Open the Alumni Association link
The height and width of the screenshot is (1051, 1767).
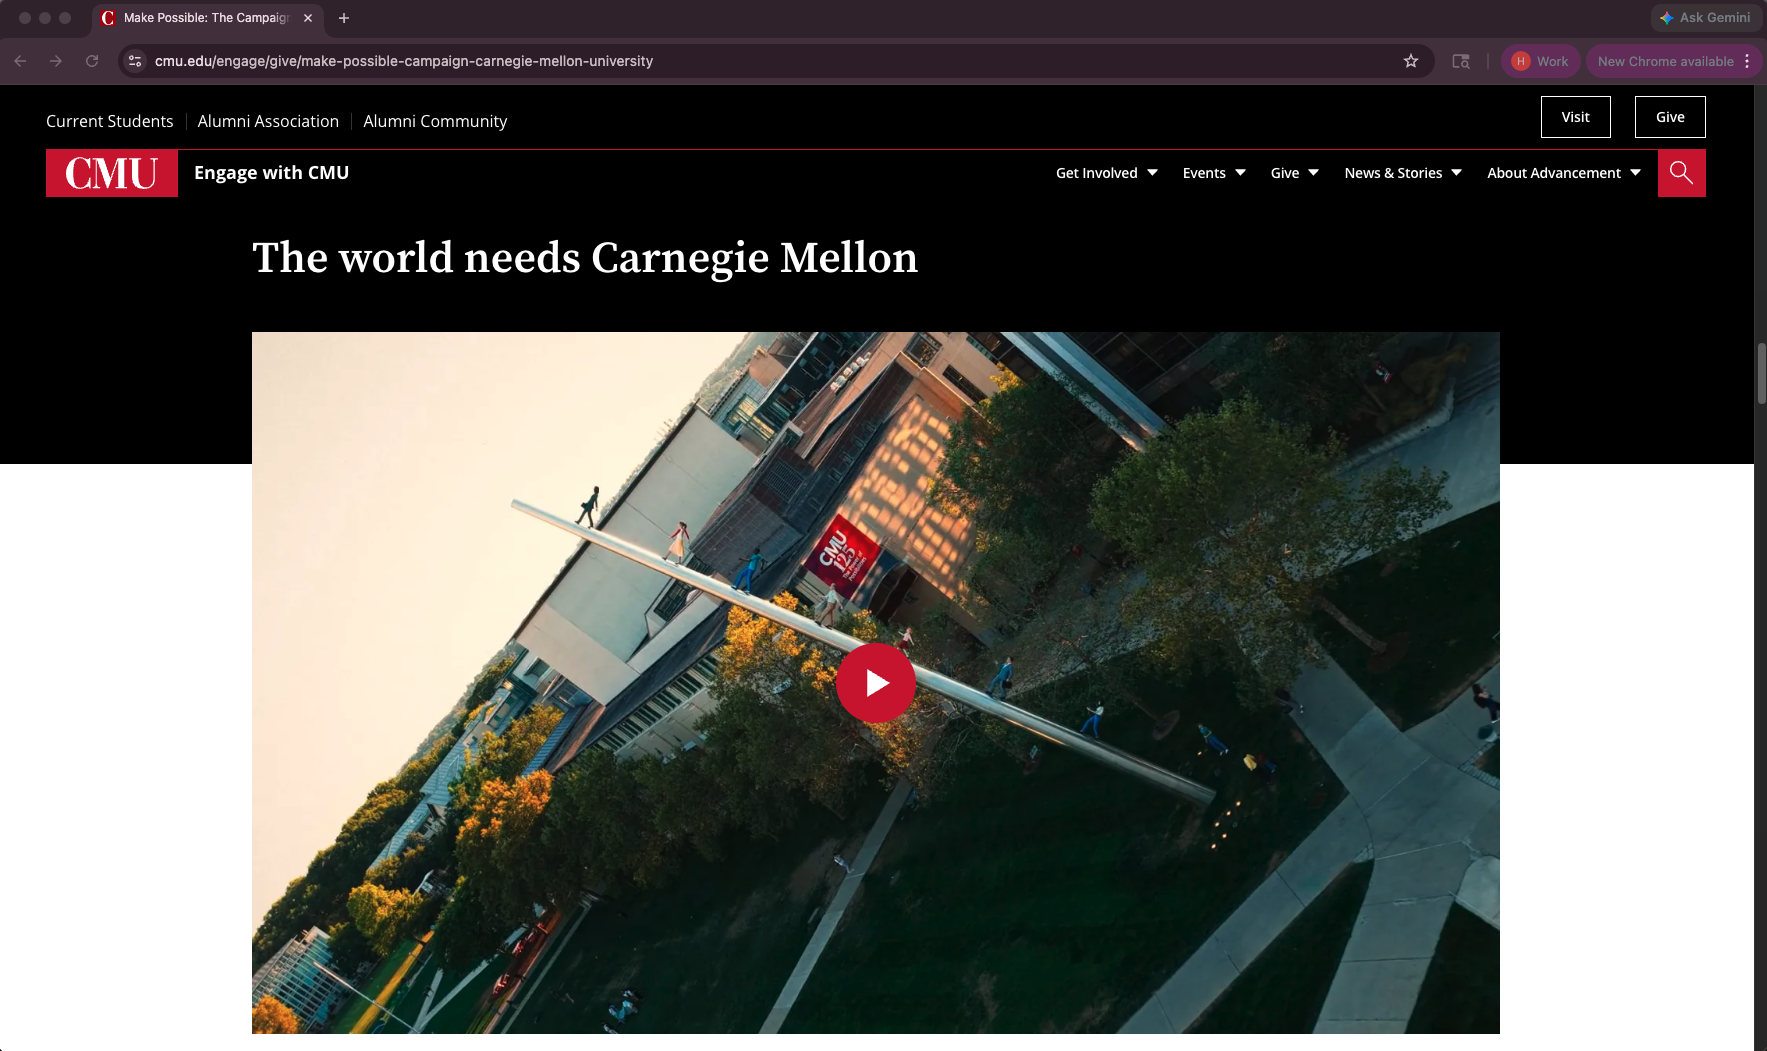coord(268,121)
